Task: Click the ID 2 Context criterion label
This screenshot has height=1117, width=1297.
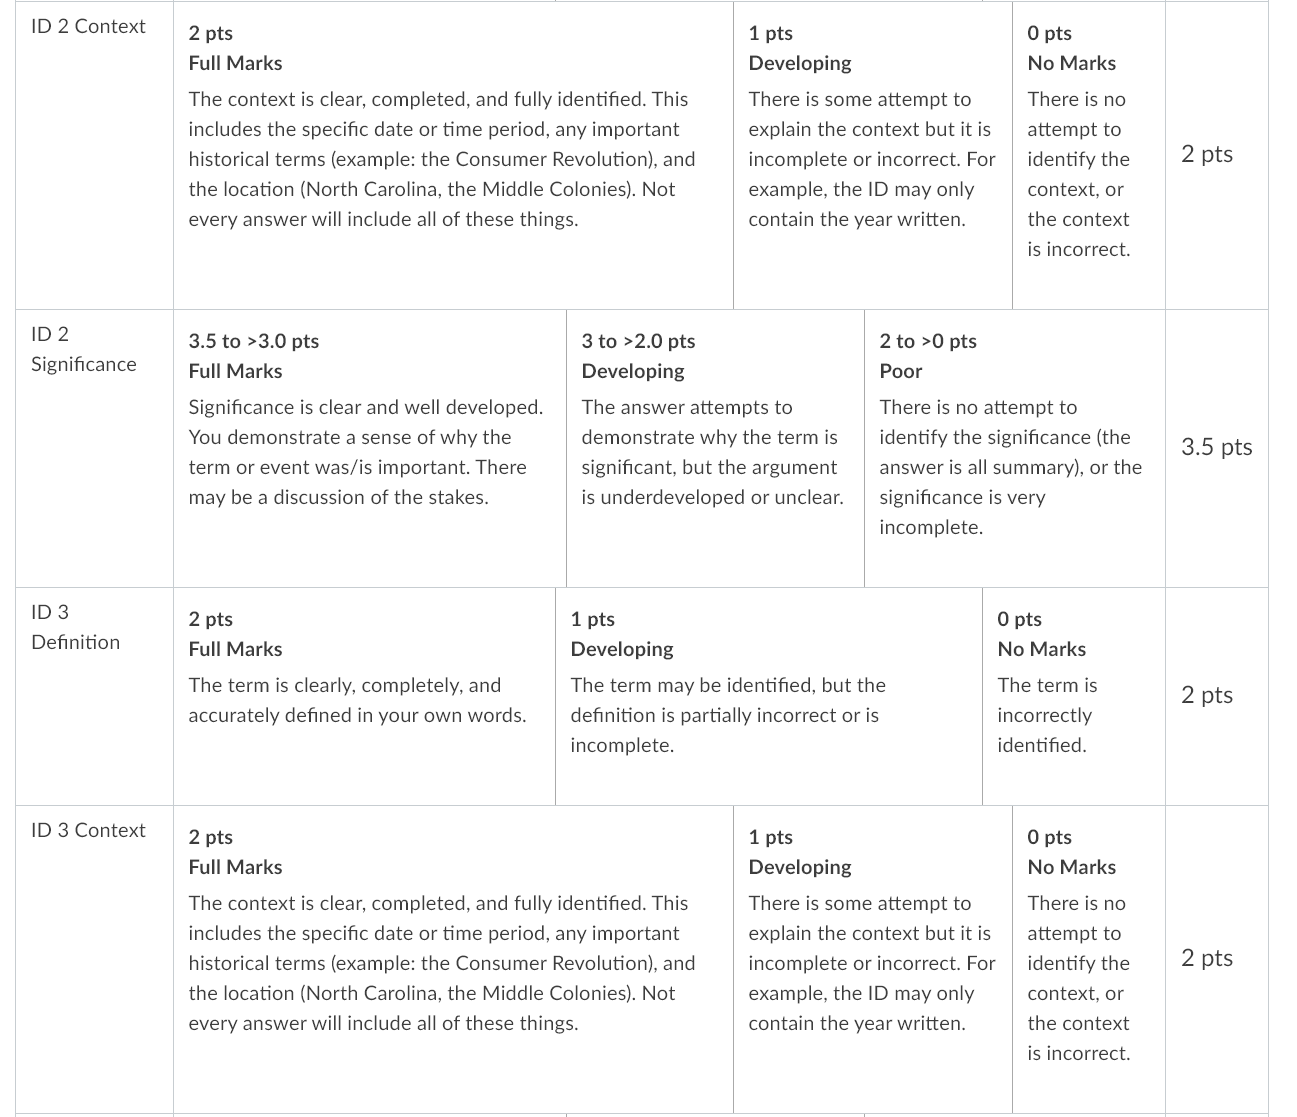Action: 88,26
